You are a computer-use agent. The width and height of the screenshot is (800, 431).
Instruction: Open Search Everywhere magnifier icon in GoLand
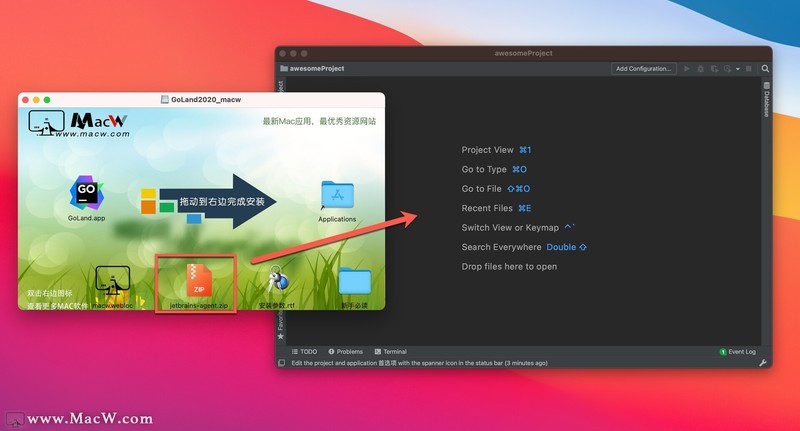765,68
